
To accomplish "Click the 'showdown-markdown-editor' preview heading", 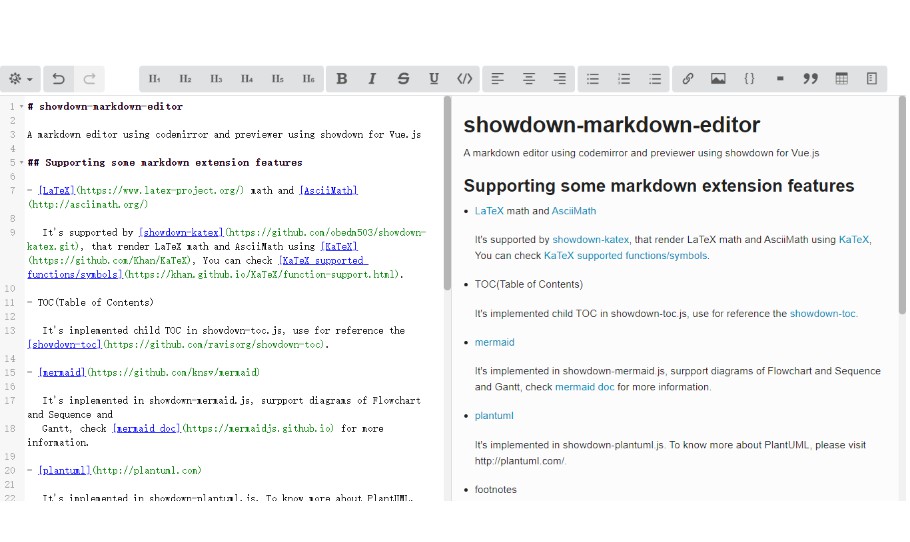I will [x=612, y=125].
